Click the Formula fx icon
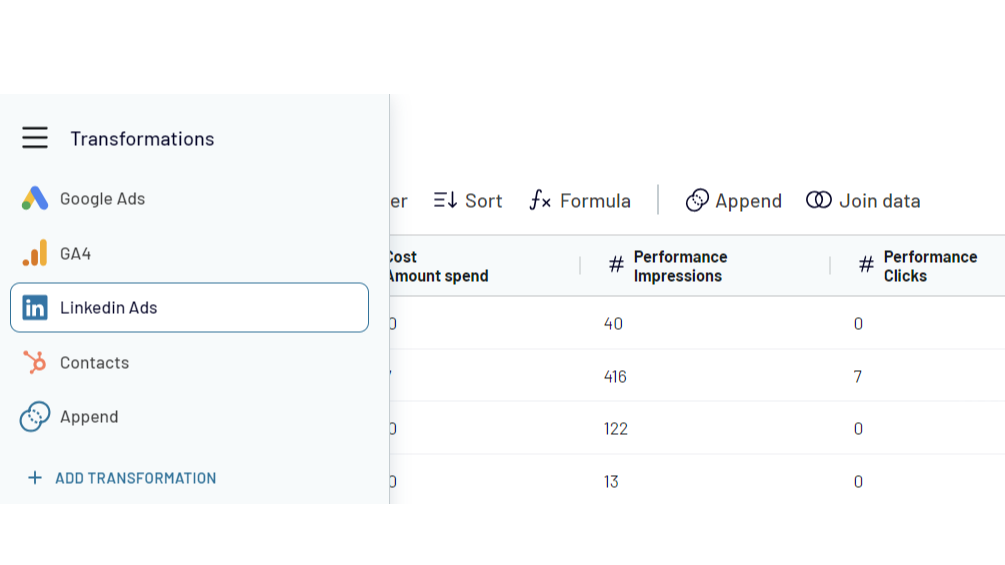1005x565 pixels. coord(540,201)
